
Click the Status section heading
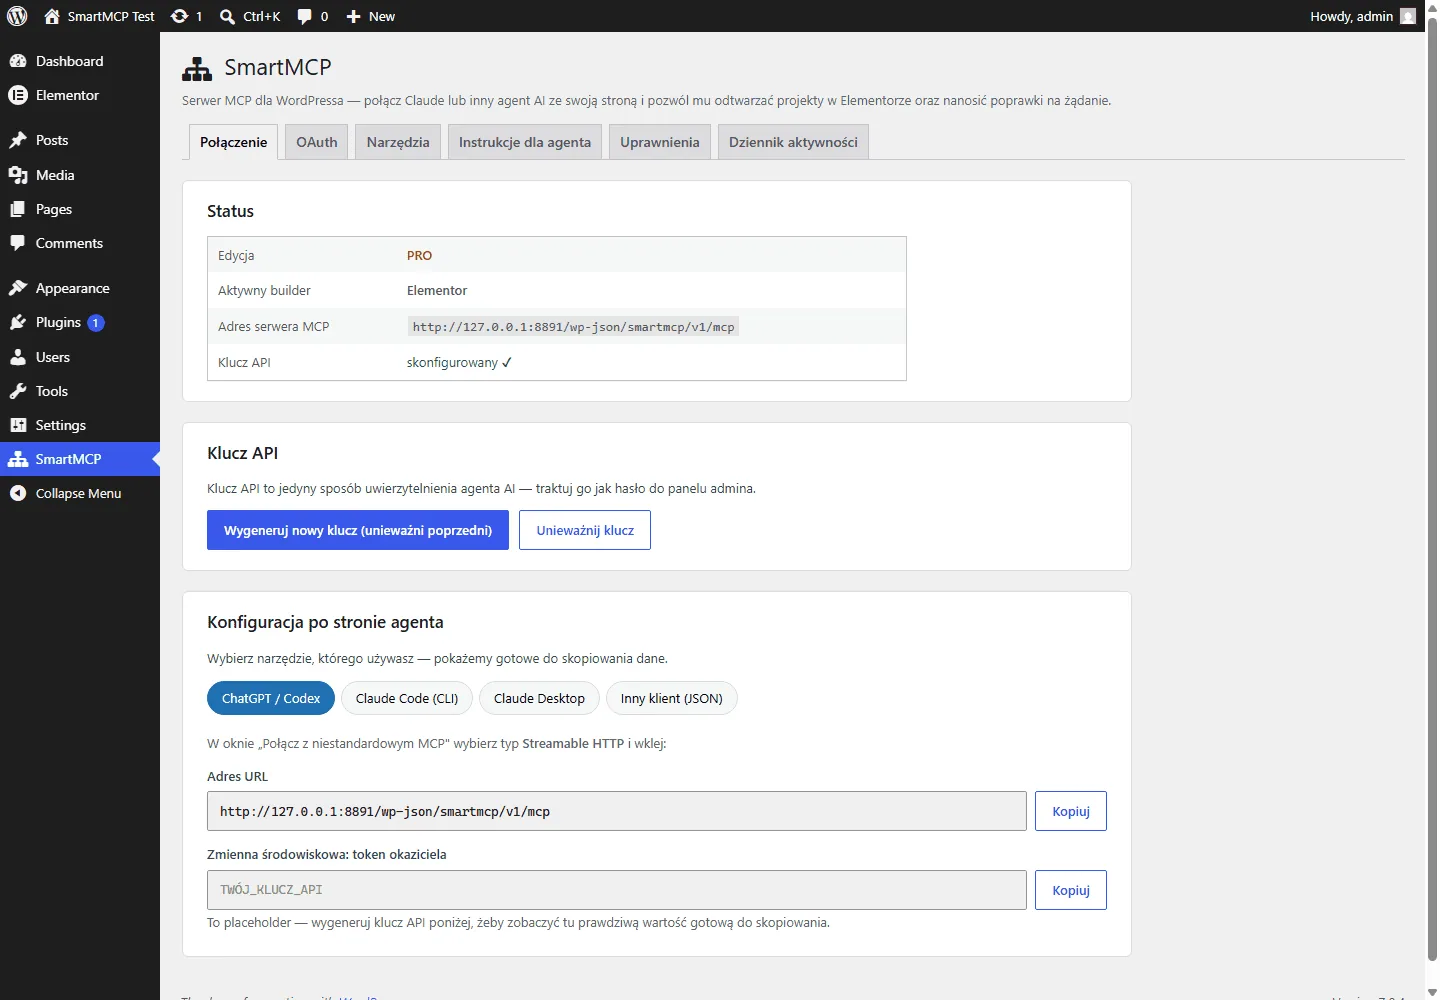click(230, 211)
